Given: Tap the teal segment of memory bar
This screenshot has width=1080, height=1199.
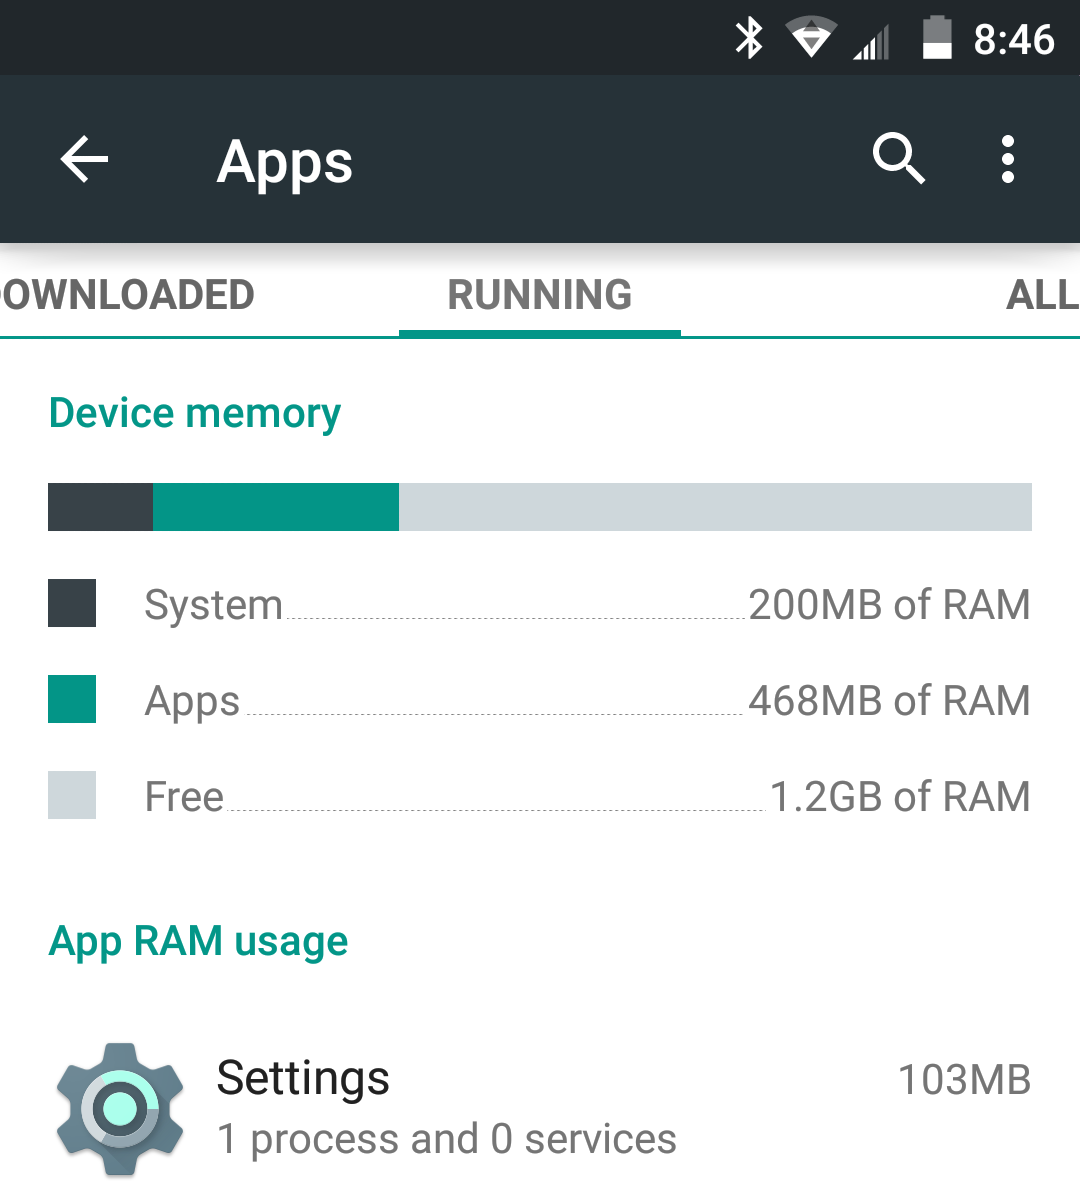Looking at the screenshot, I should tap(276, 507).
